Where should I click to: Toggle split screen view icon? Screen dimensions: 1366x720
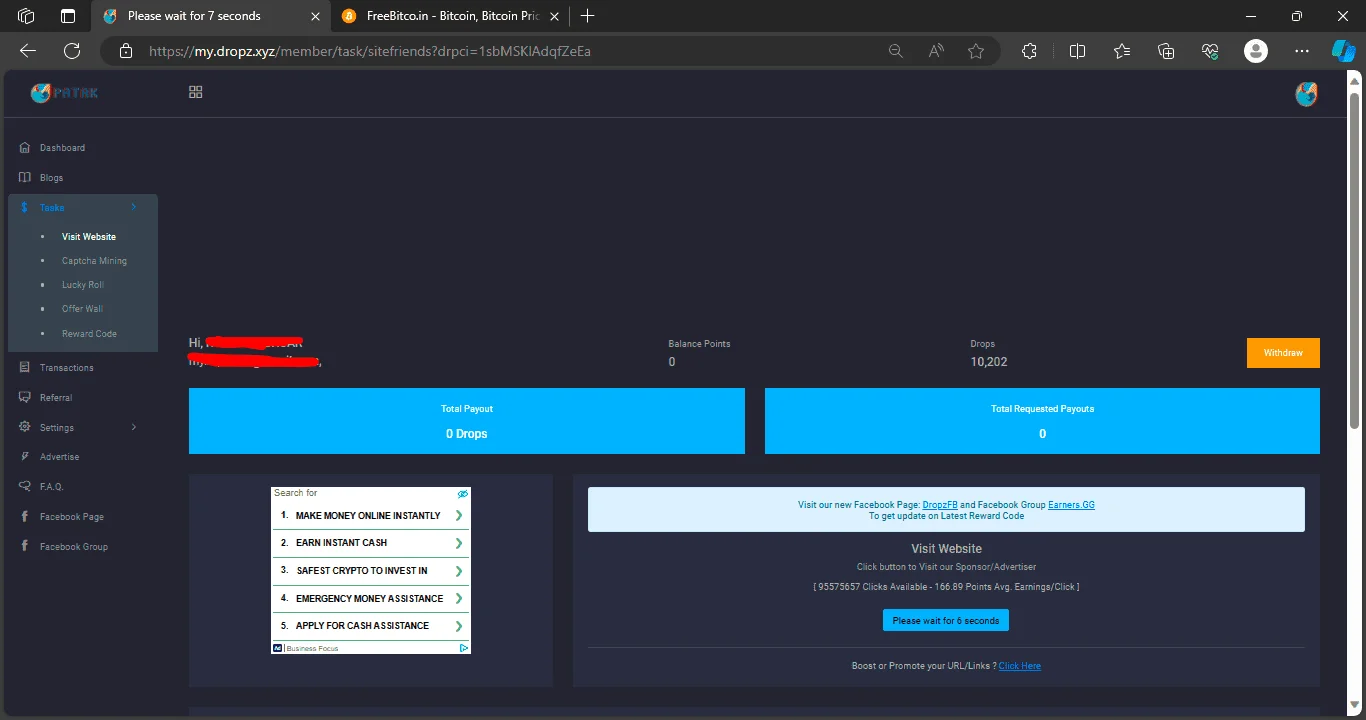(1077, 51)
